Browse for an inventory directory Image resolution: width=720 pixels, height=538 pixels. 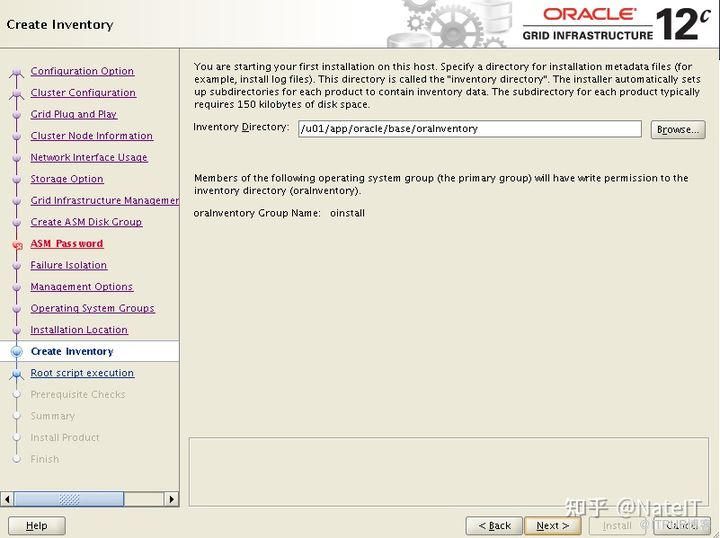pos(678,129)
